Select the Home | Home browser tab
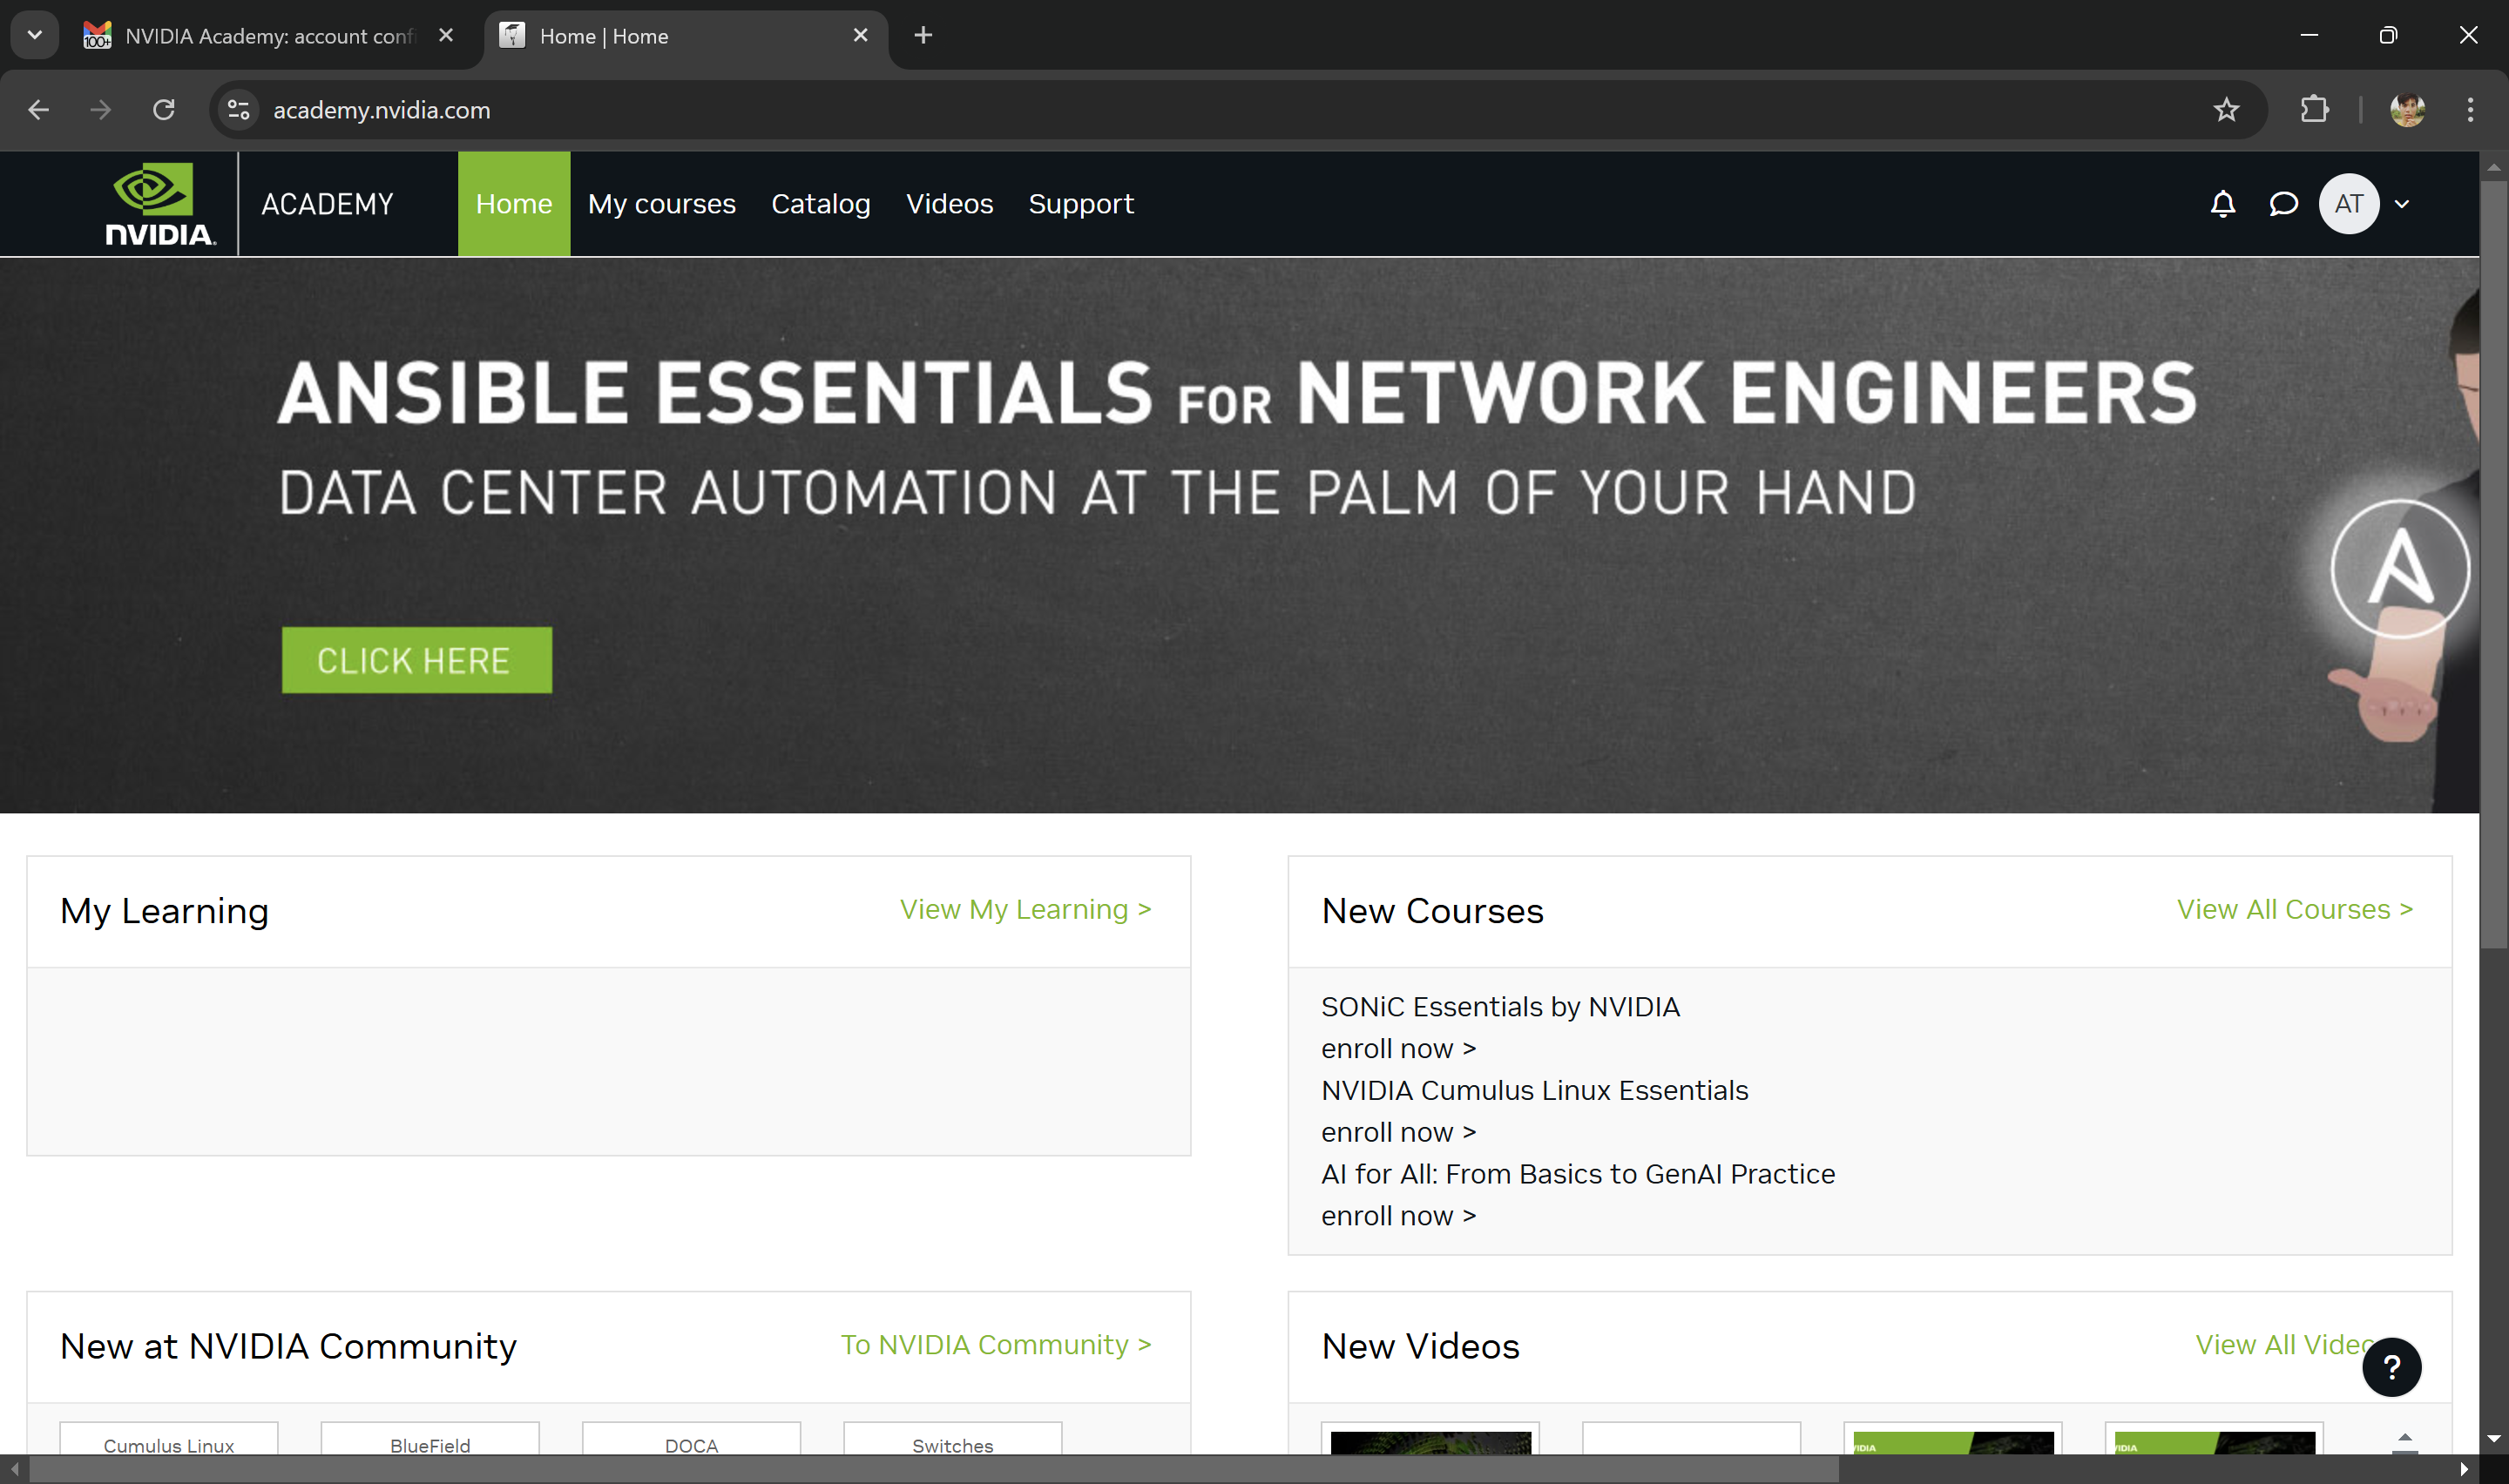2509x1484 pixels. 686,36
